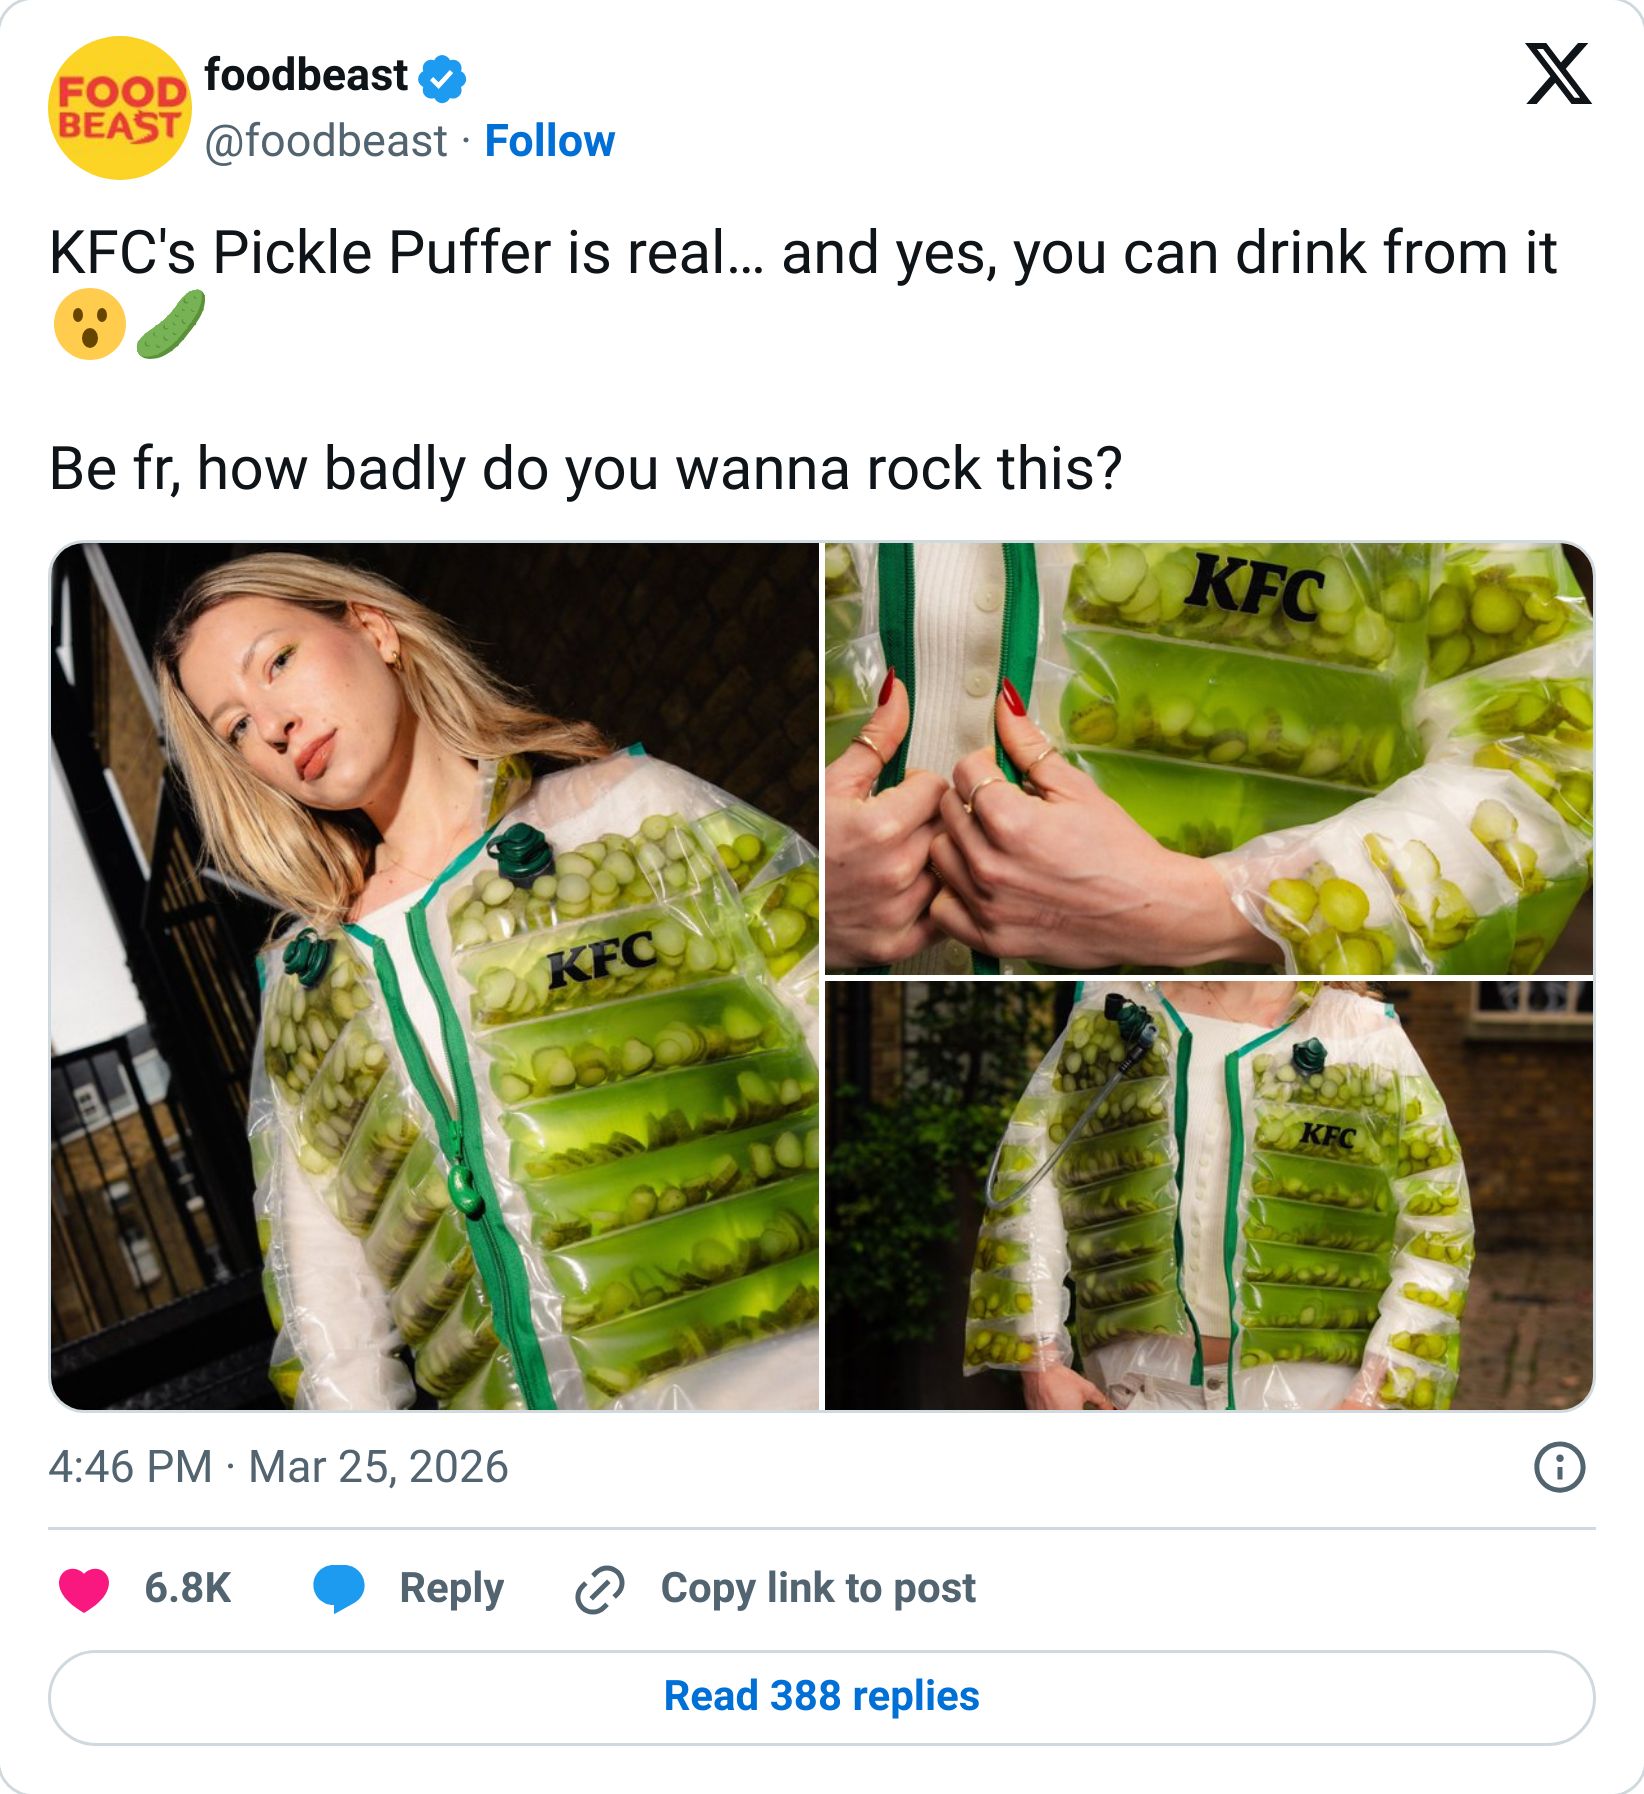Screen dimensions: 1644x1794
Task: Choose Copy link to post
Action: [x=818, y=1588]
